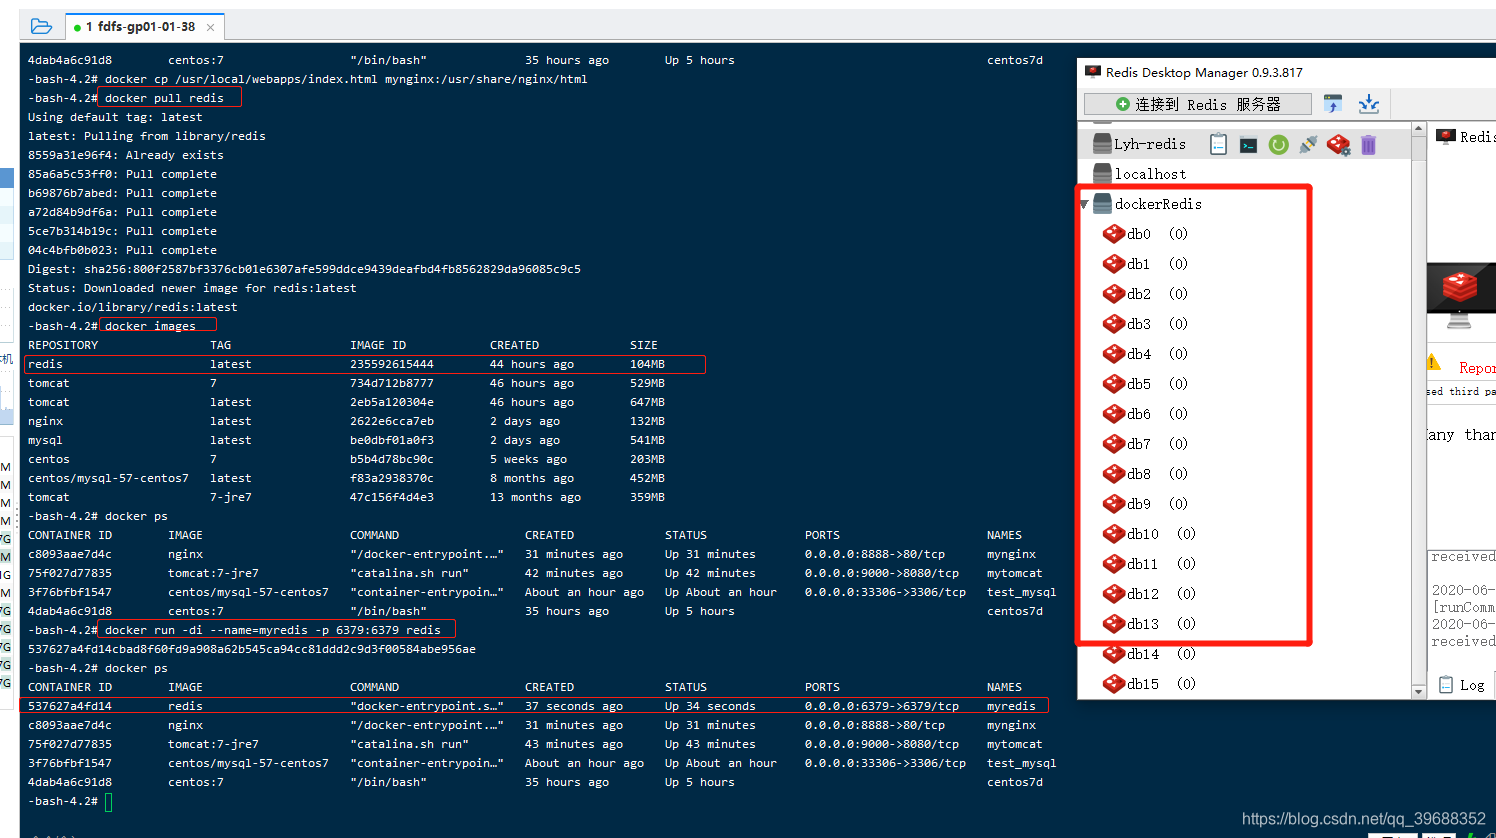Open the Log tab at bottom
This screenshot has height=838, width=1496.
point(1462,685)
